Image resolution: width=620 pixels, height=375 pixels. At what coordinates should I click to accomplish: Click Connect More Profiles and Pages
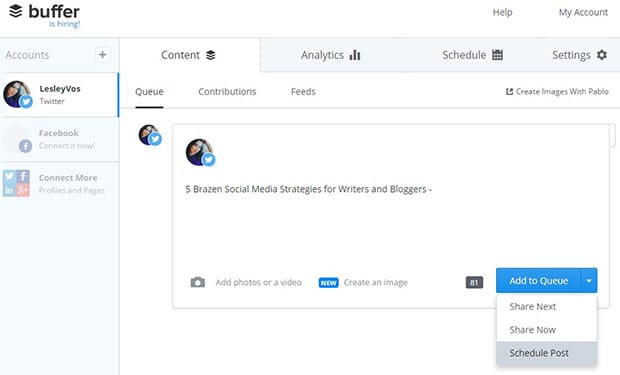point(59,184)
